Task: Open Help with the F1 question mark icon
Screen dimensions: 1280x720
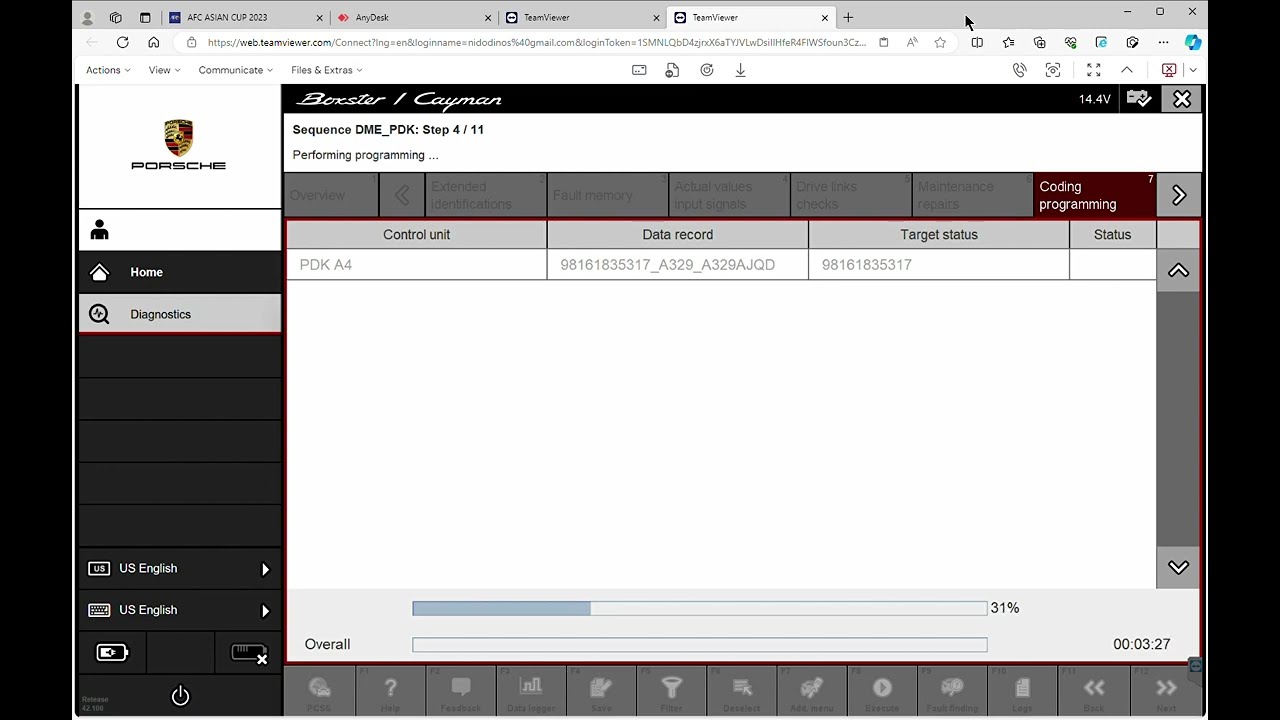Action: click(x=390, y=688)
